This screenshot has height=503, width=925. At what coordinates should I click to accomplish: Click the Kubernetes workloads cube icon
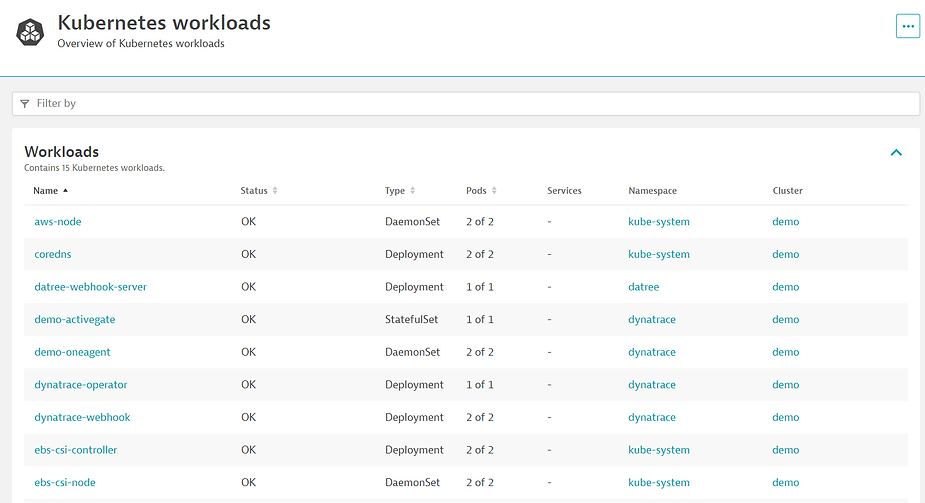pyautogui.click(x=30, y=32)
